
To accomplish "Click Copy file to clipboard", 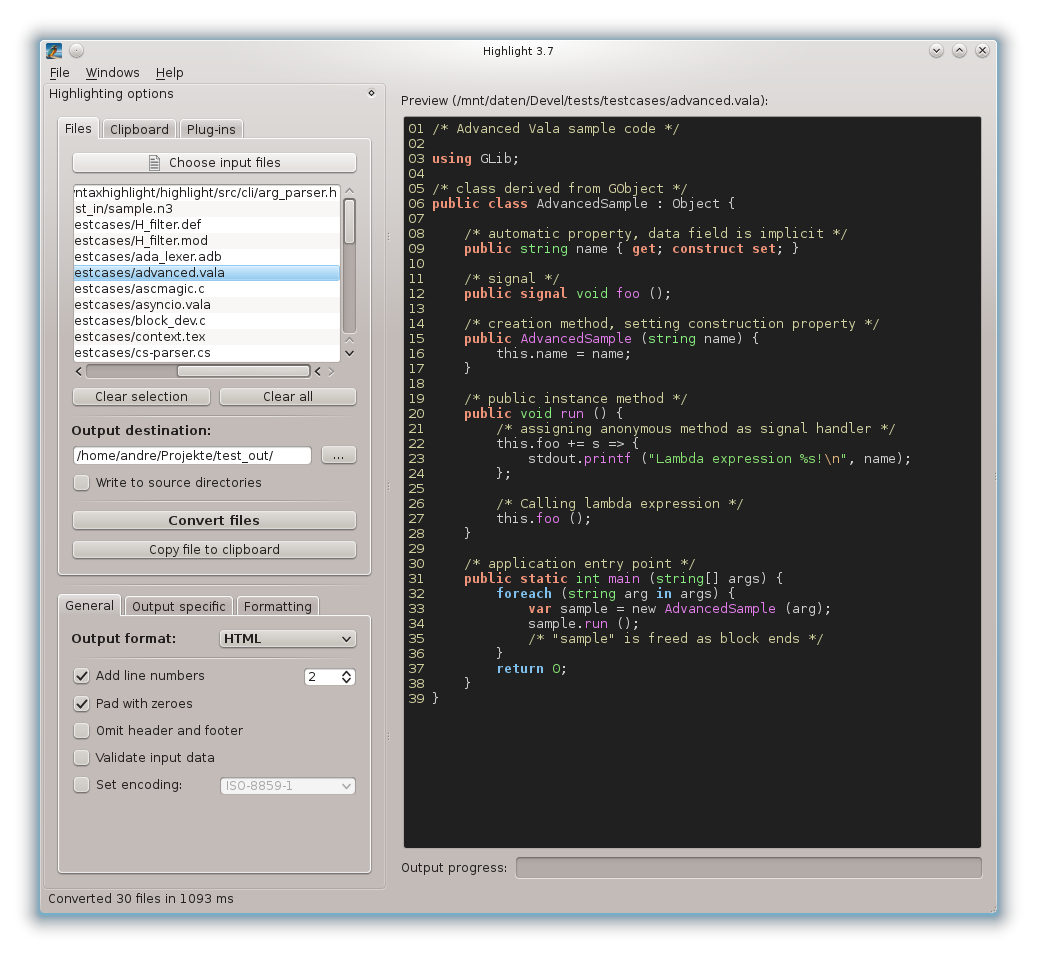I will coord(214,550).
